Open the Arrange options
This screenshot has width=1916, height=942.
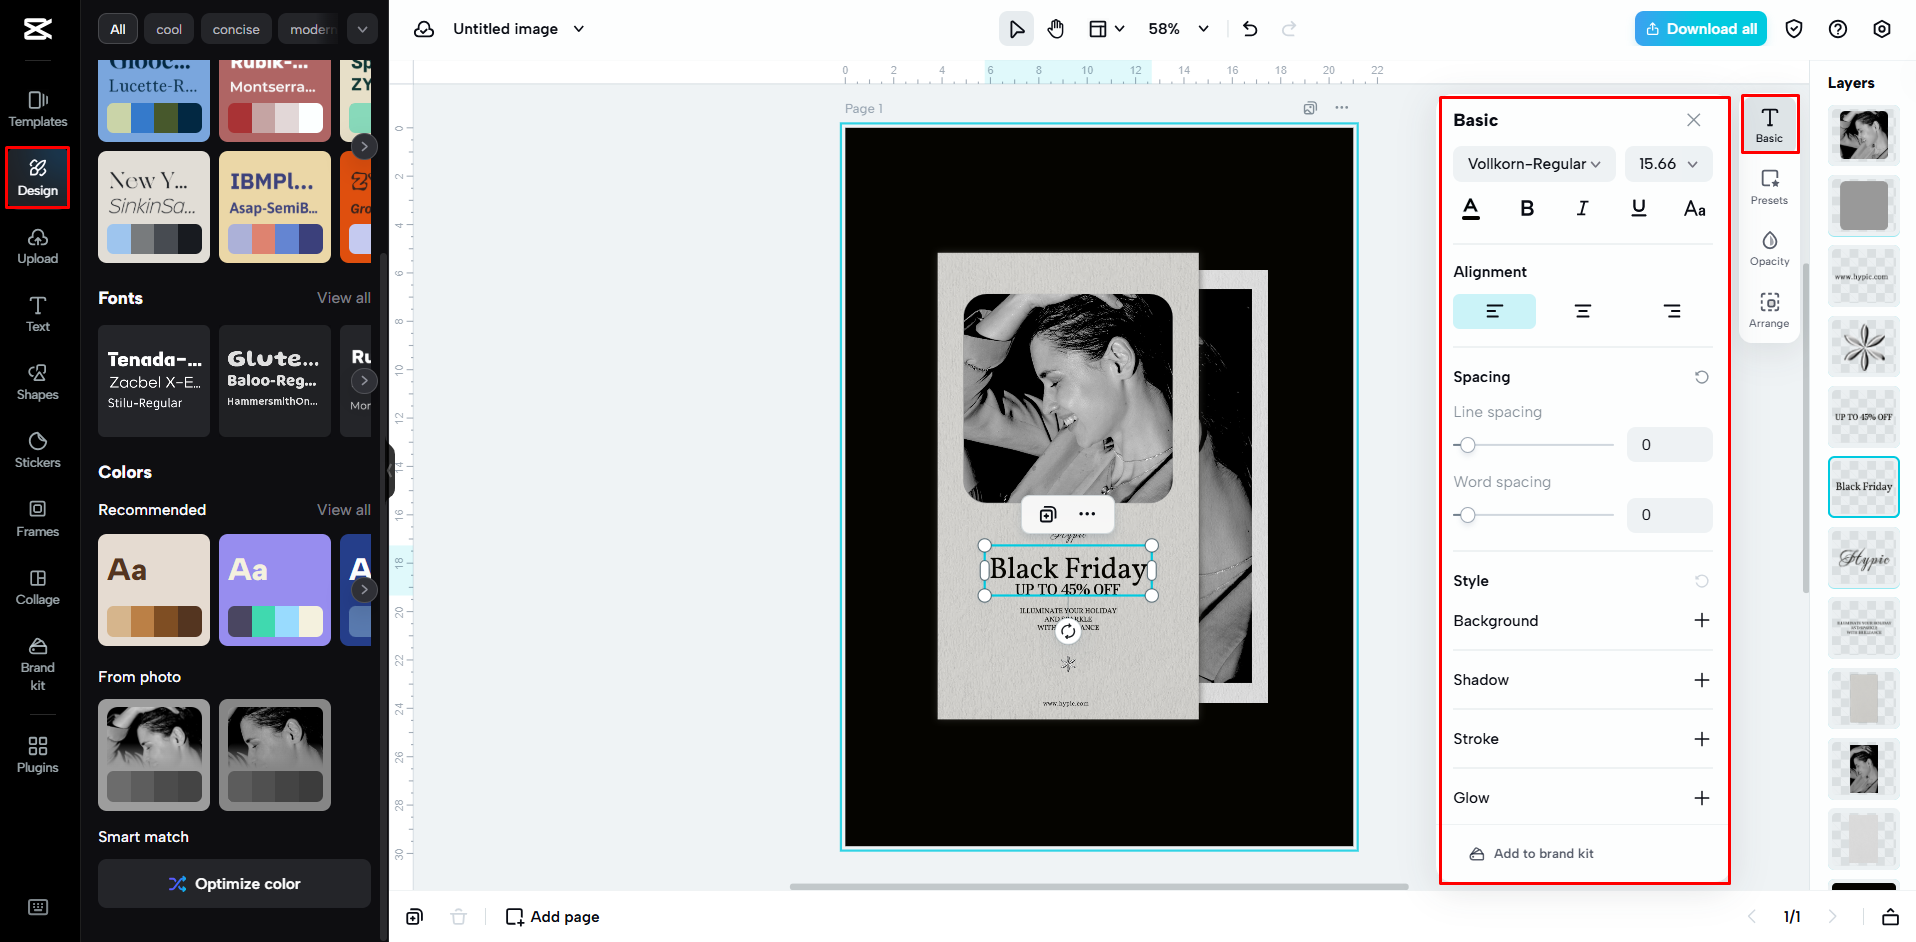point(1769,308)
